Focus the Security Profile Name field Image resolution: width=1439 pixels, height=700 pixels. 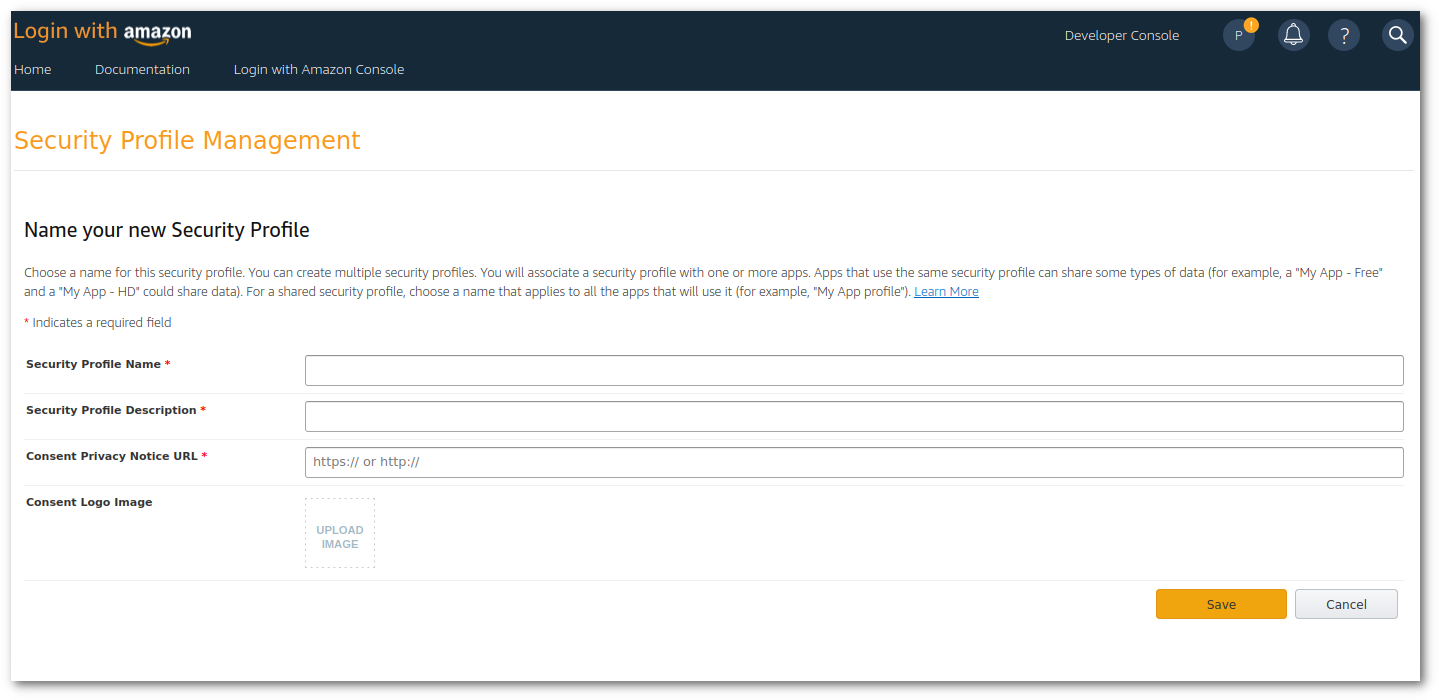(x=854, y=370)
